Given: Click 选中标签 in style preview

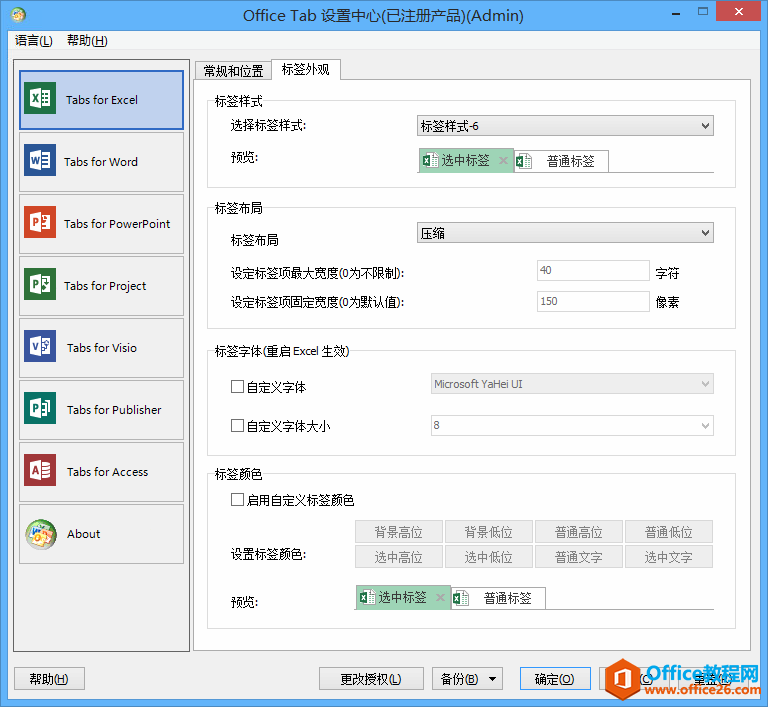Looking at the screenshot, I should 465,160.
